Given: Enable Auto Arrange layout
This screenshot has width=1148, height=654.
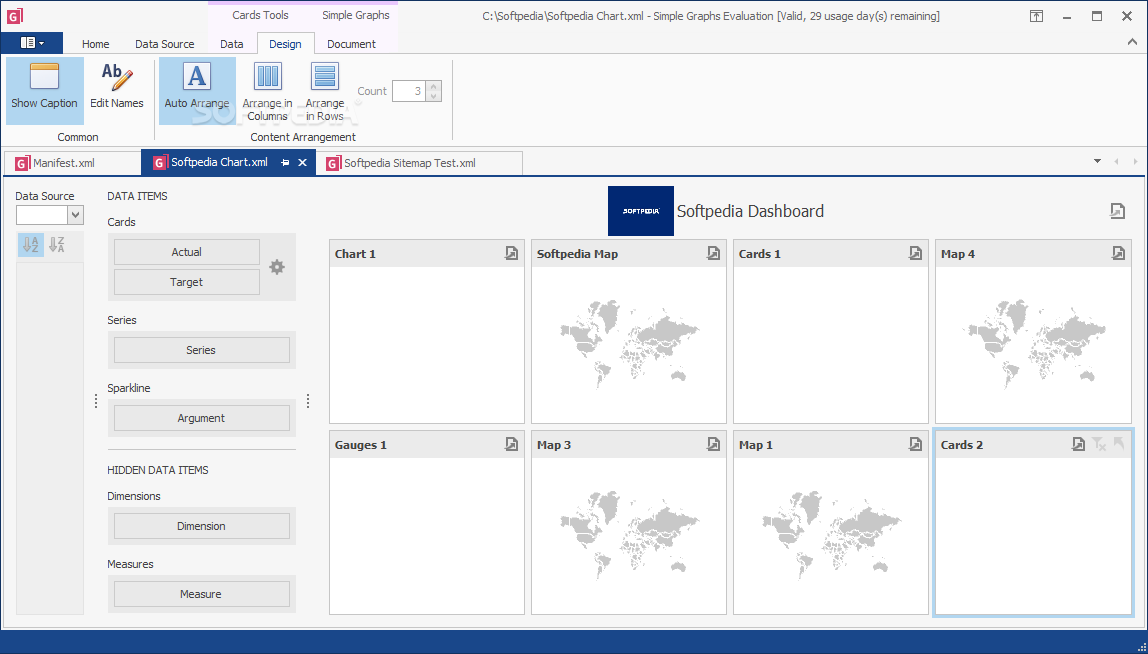Looking at the screenshot, I should tap(197, 91).
